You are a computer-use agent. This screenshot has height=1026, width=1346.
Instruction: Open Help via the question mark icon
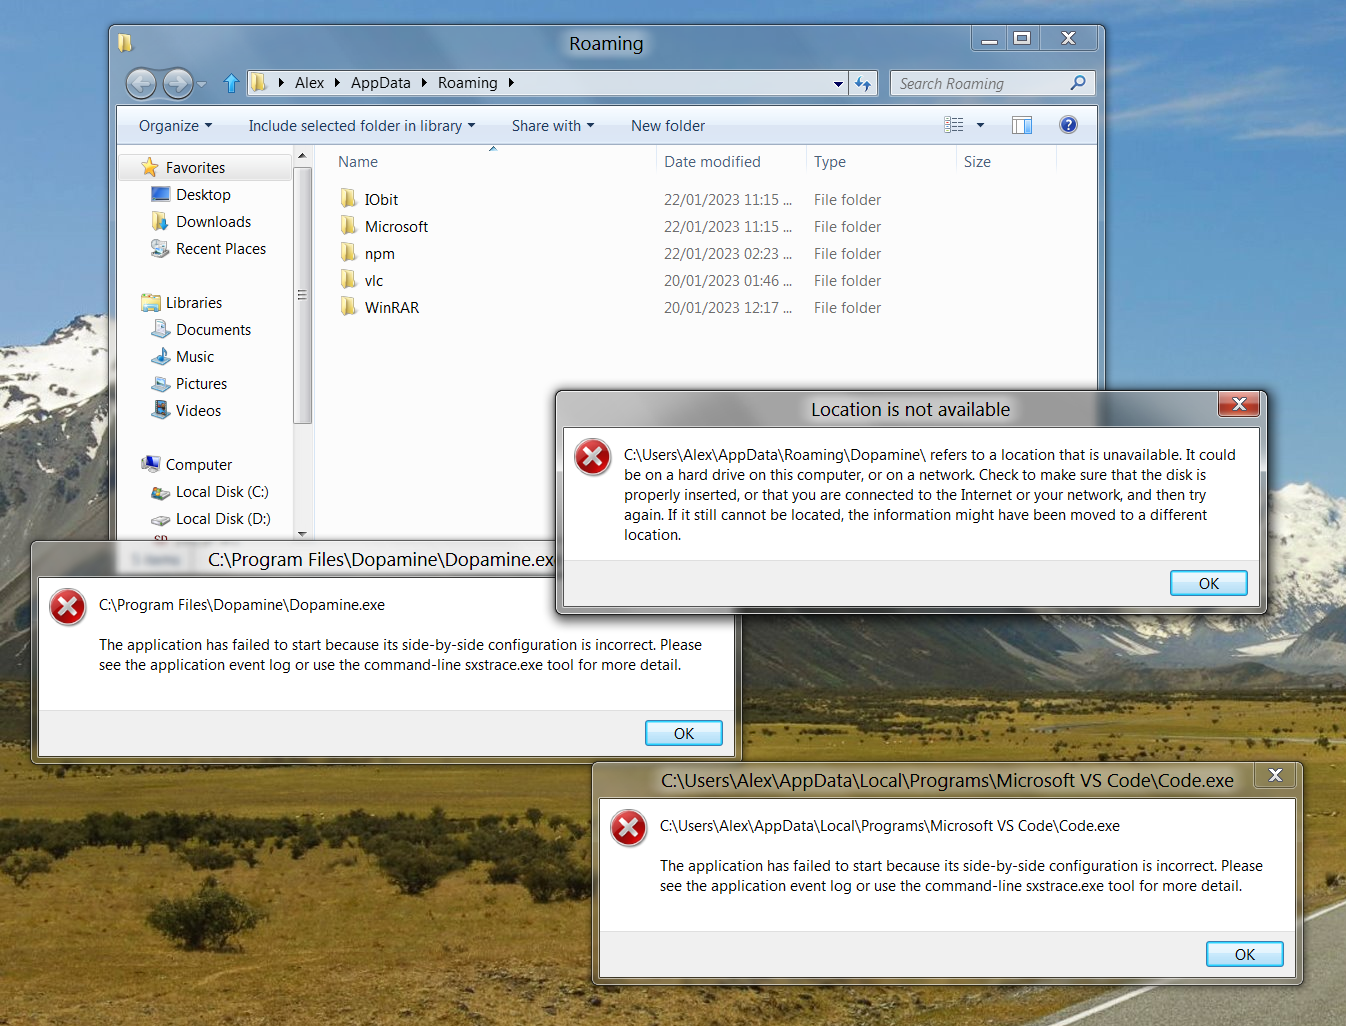1068,124
